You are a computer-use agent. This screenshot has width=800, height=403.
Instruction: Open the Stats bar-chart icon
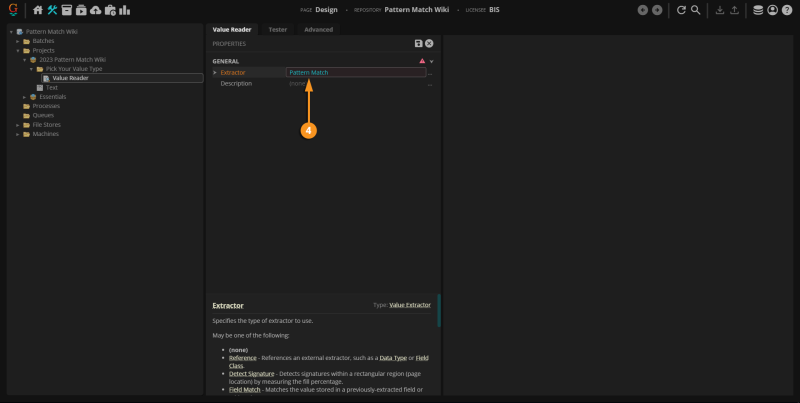click(x=124, y=10)
